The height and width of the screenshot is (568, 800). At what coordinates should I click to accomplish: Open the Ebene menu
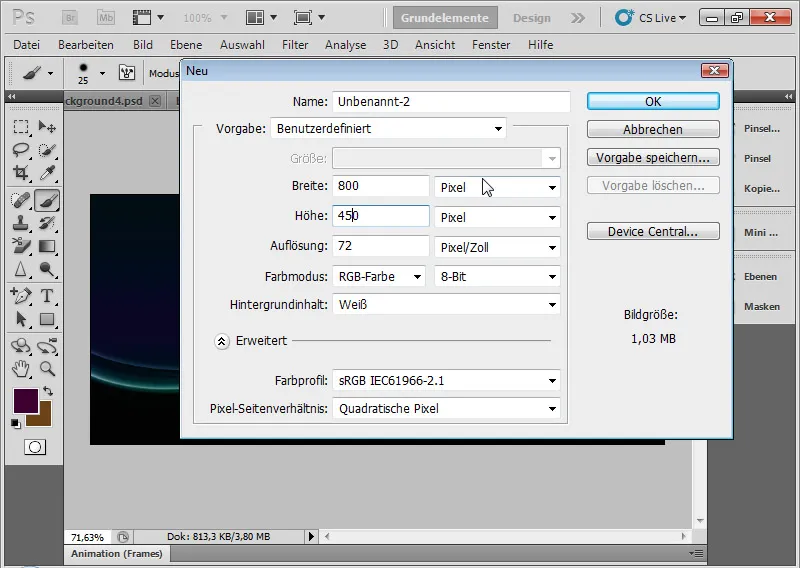click(186, 45)
